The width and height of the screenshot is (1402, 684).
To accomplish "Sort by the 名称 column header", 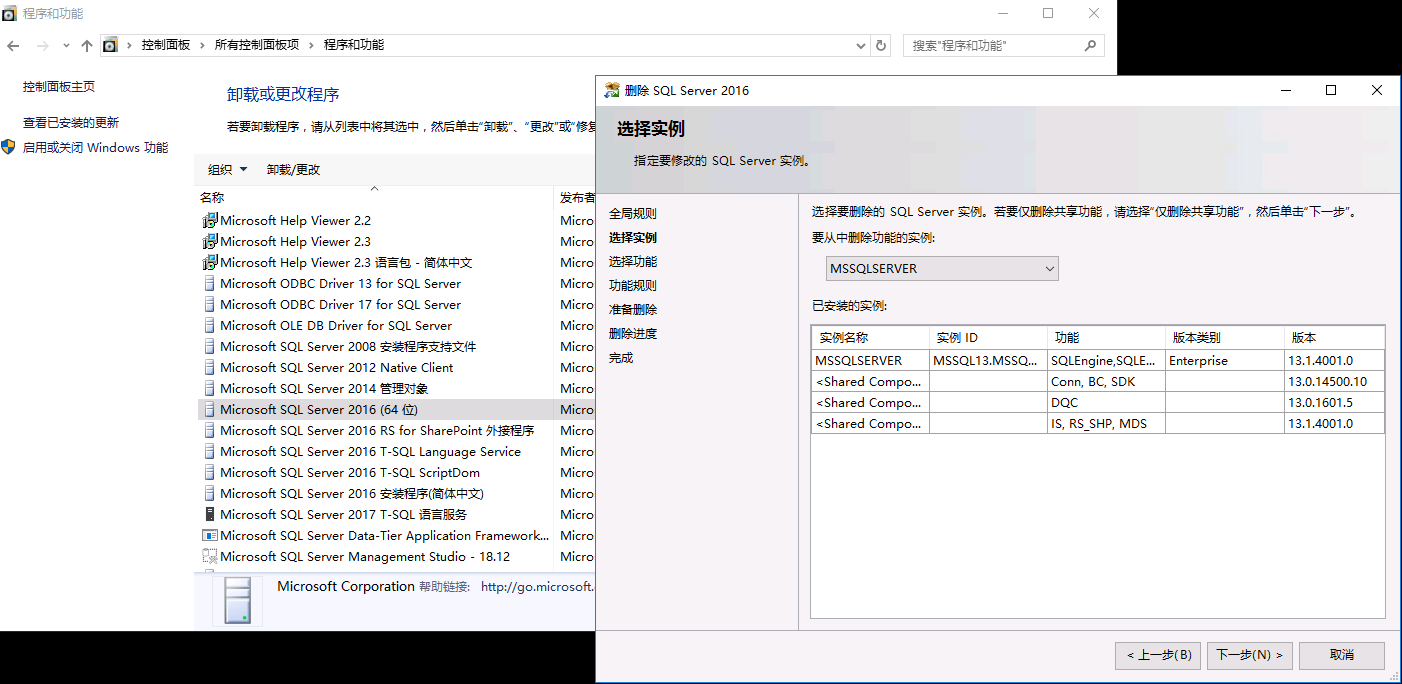I will click(375, 198).
